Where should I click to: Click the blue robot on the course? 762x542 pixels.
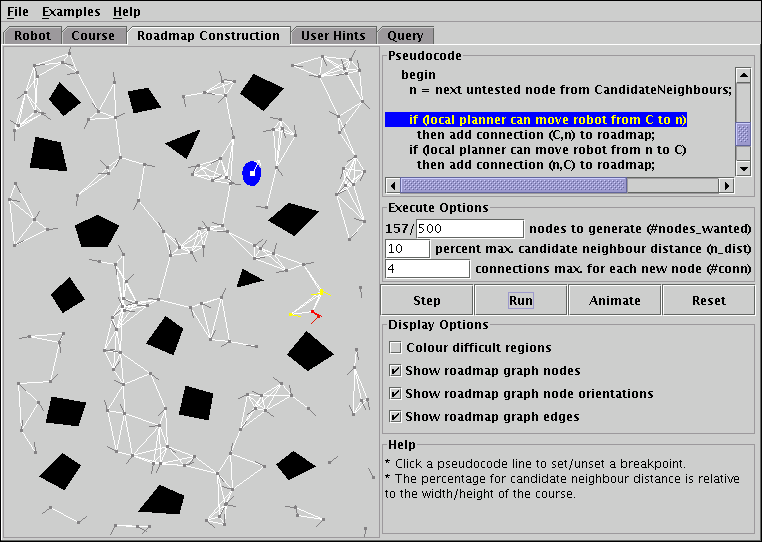(252, 173)
